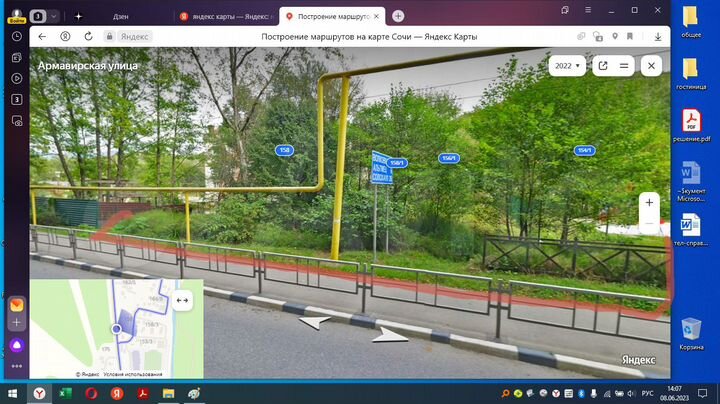Move along the road using left arrow

pos(316,323)
